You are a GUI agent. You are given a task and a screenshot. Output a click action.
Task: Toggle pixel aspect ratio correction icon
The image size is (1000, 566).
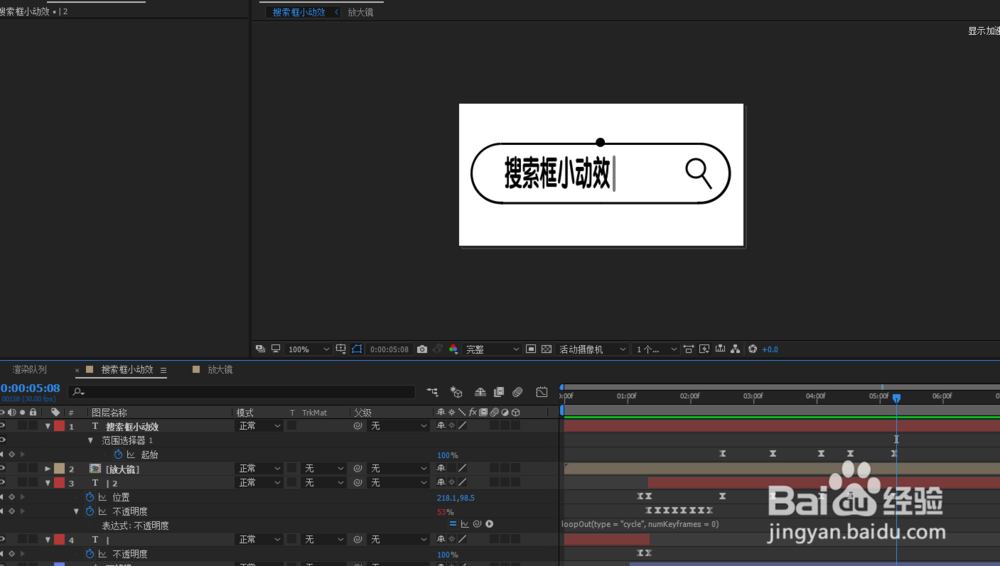(x=688, y=349)
